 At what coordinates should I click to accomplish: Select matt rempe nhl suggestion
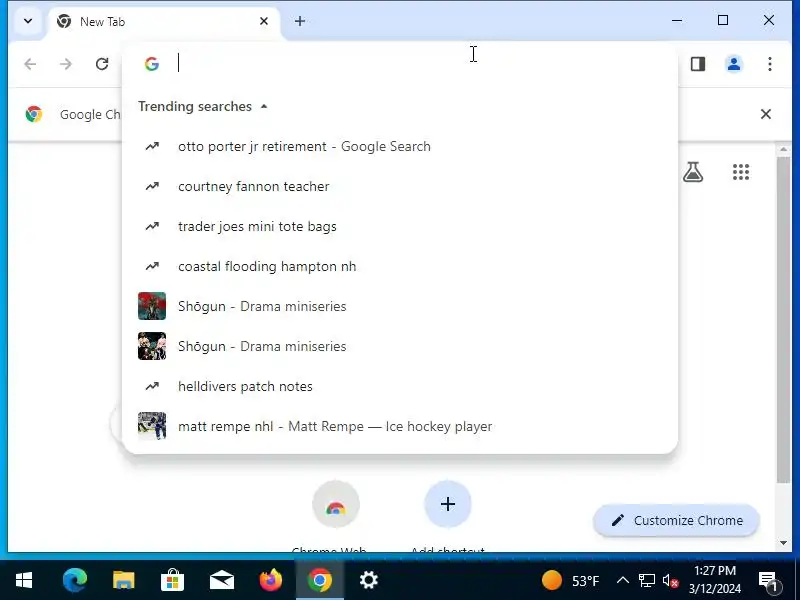(400, 426)
